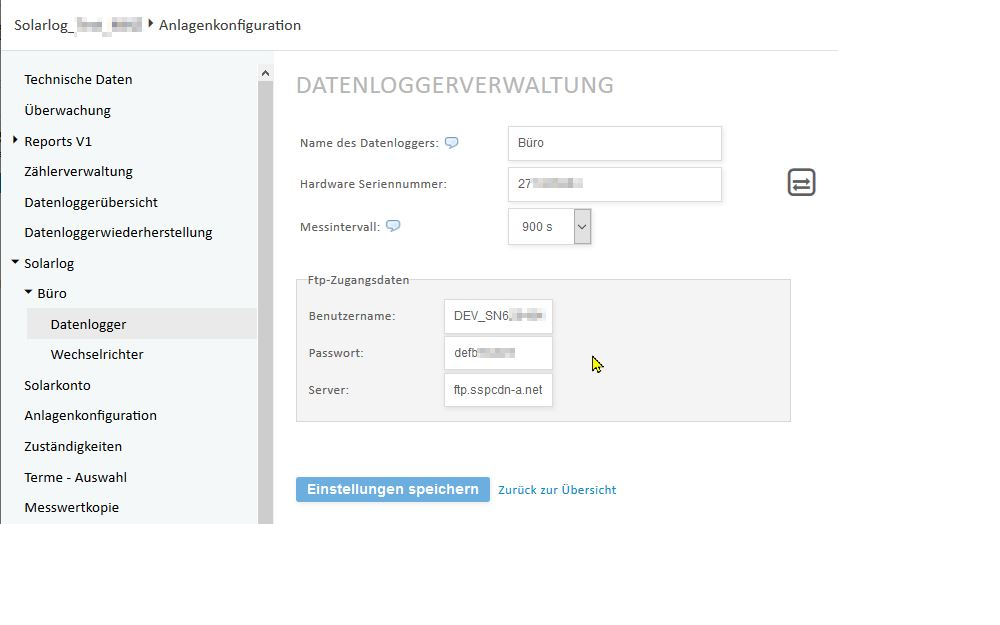
Task: Expand the Reports V1 tree node
Action: pyautogui.click(x=15, y=140)
